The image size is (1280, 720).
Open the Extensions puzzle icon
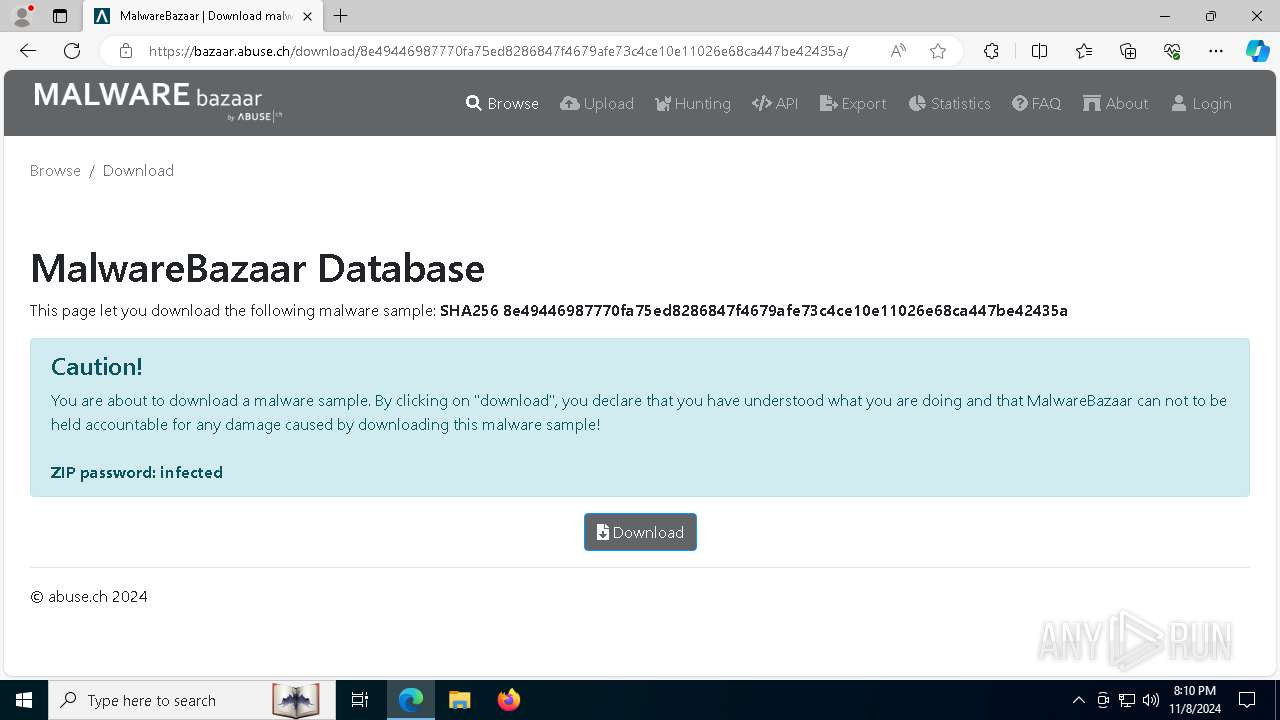coord(991,51)
